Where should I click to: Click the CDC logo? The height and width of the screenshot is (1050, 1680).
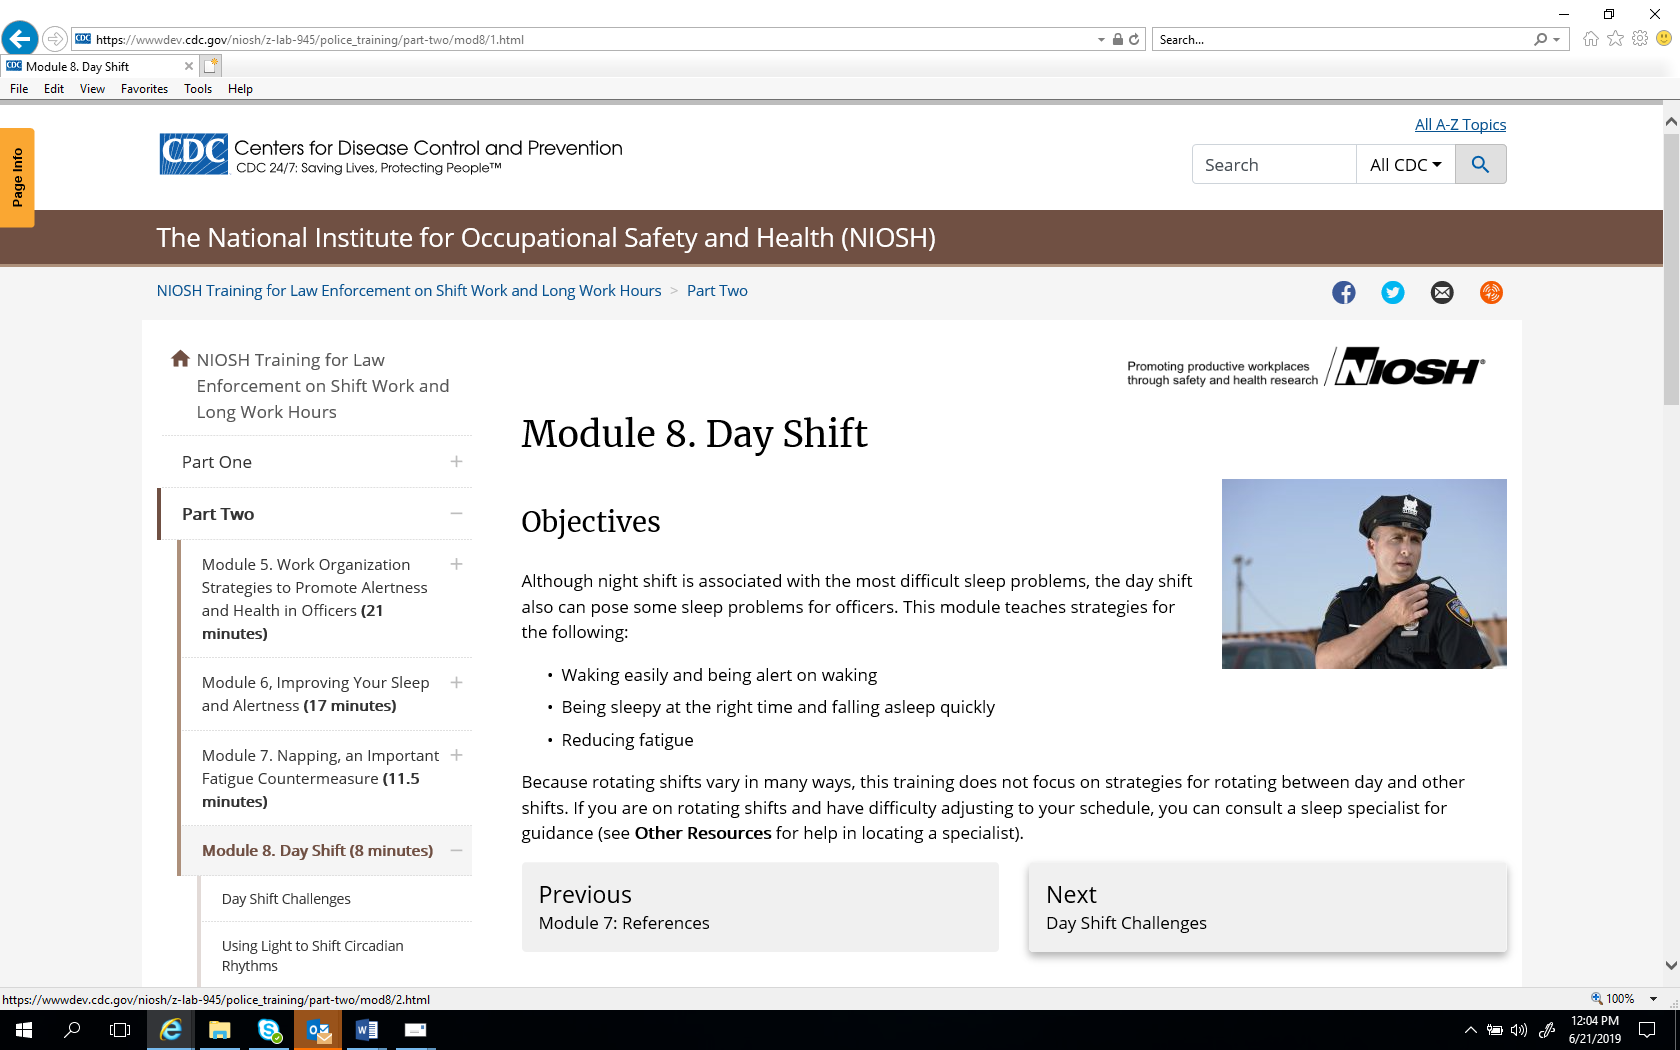pyautogui.click(x=194, y=154)
